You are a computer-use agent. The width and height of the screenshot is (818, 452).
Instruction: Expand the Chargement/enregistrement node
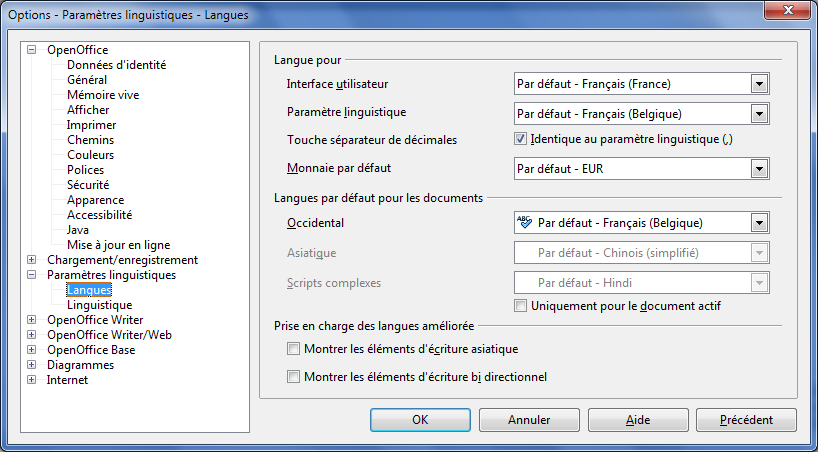(x=32, y=260)
